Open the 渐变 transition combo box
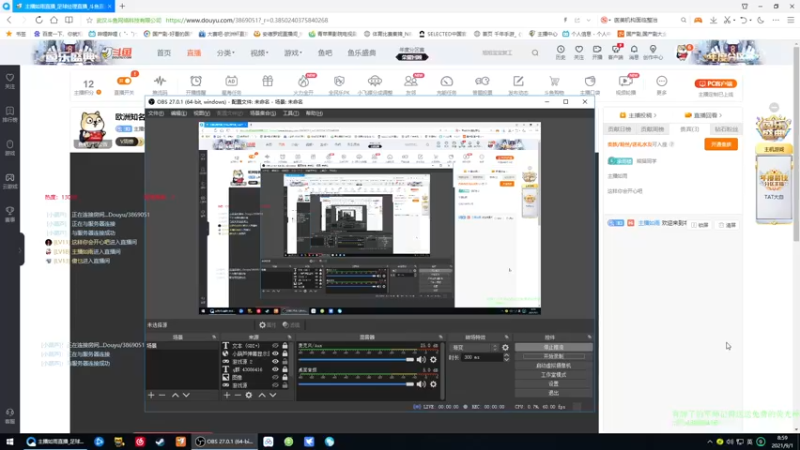 [474, 347]
